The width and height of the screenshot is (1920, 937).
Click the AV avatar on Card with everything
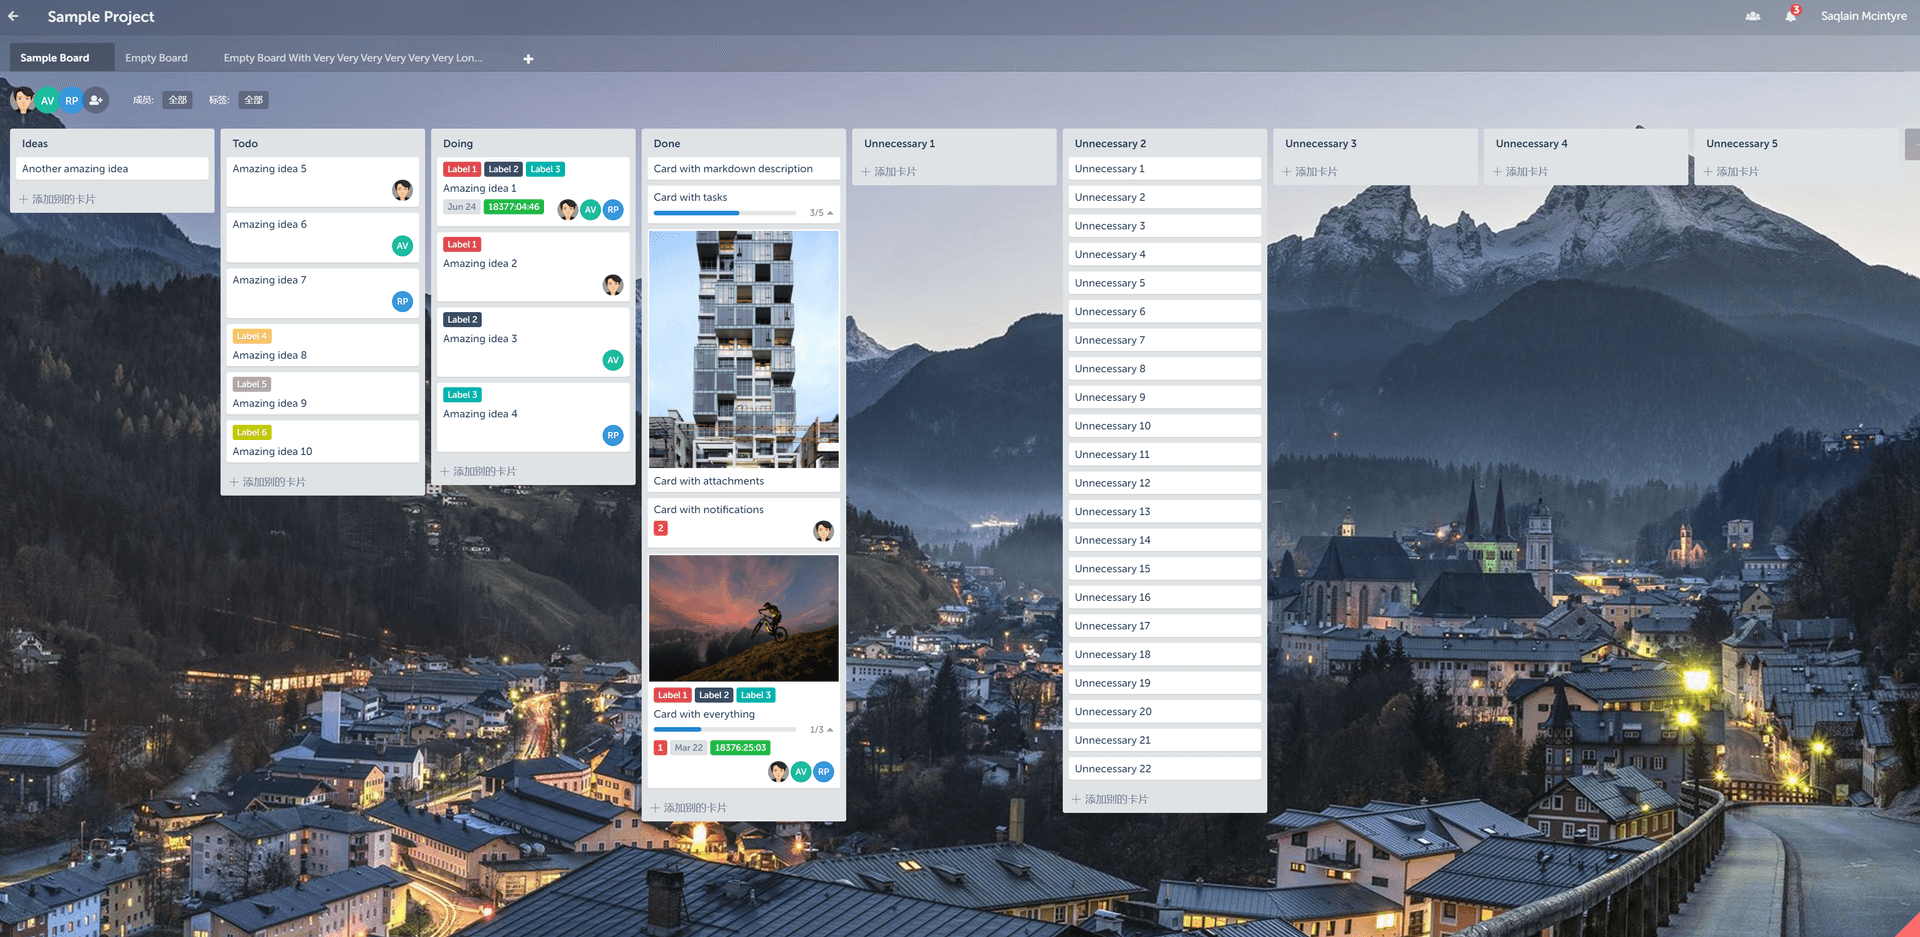[x=801, y=772]
